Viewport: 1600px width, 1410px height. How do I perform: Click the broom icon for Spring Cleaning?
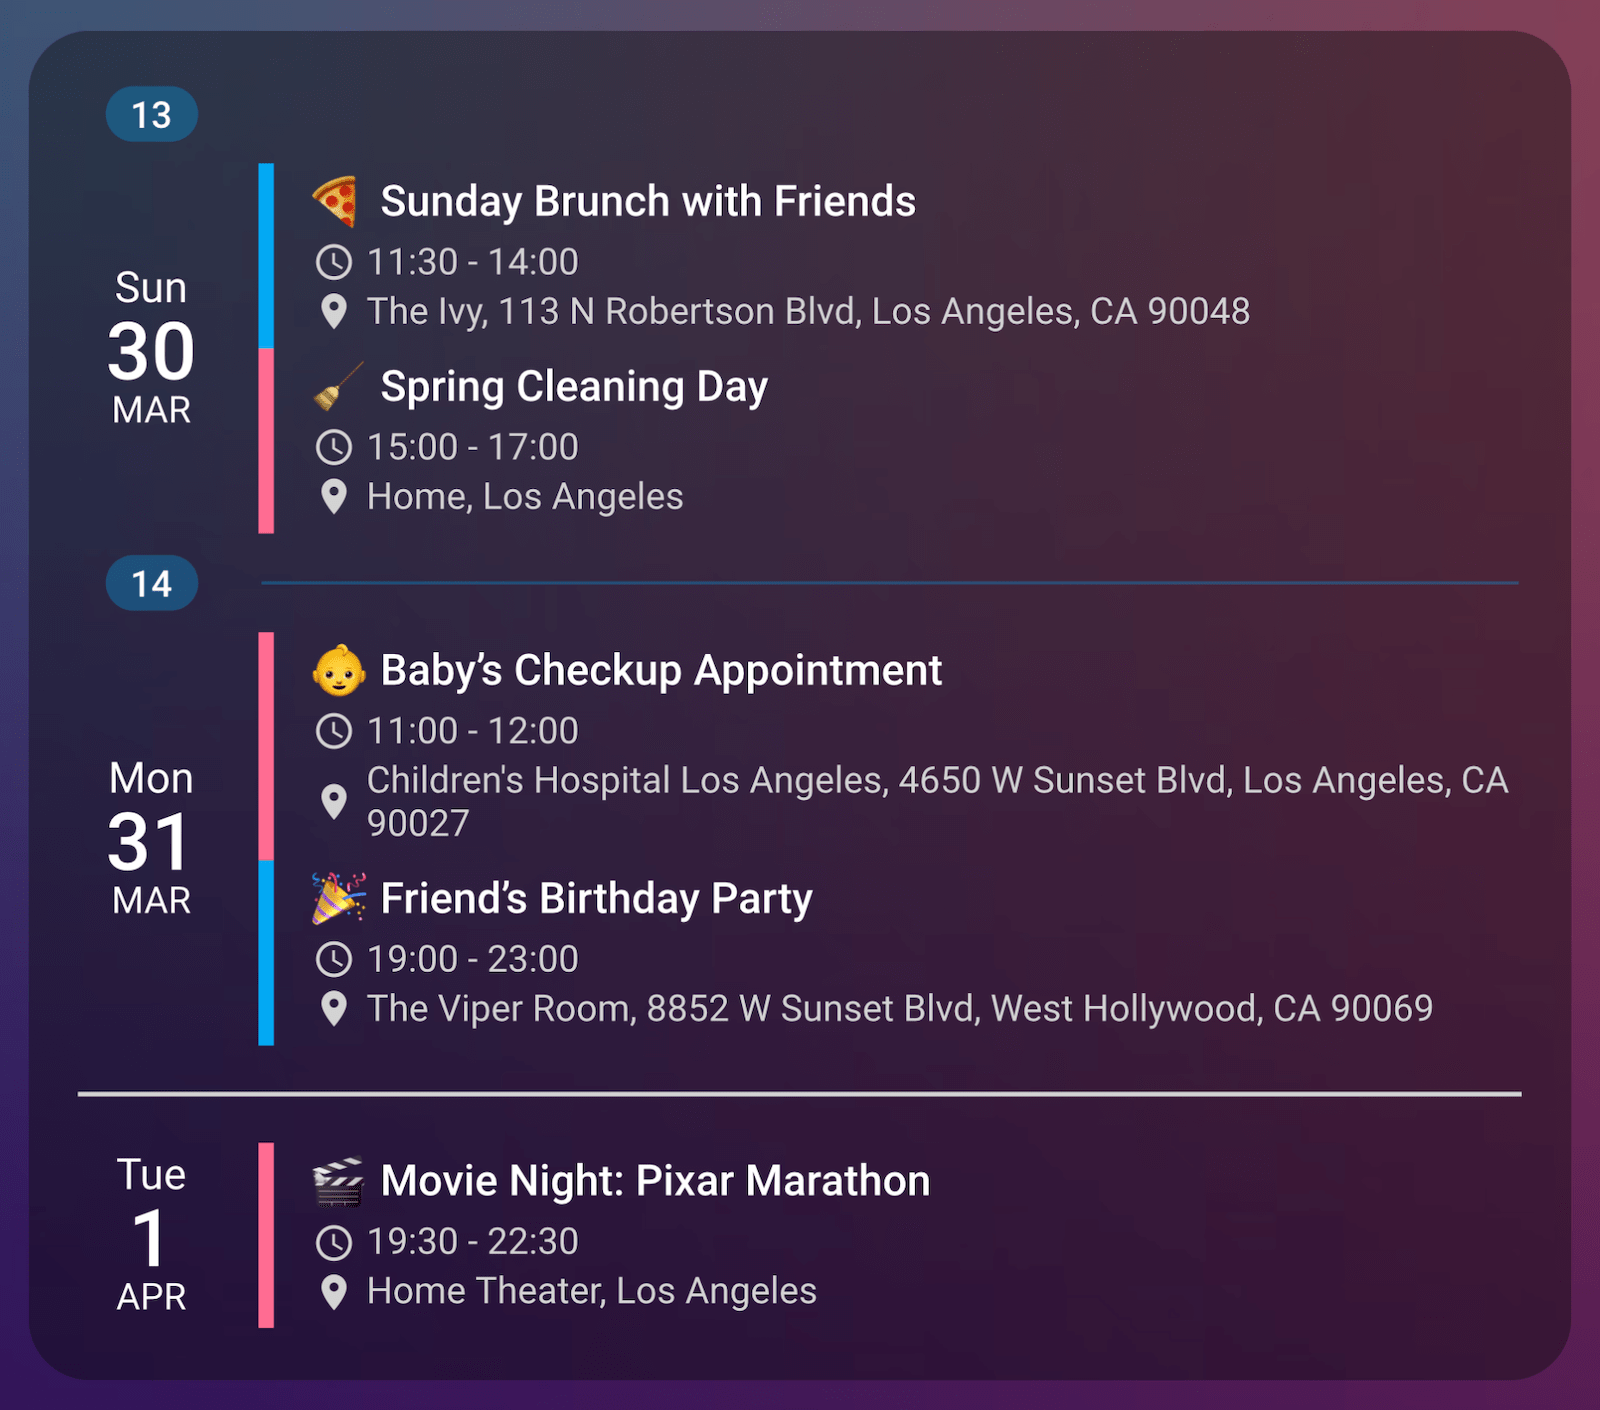coord(338,387)
